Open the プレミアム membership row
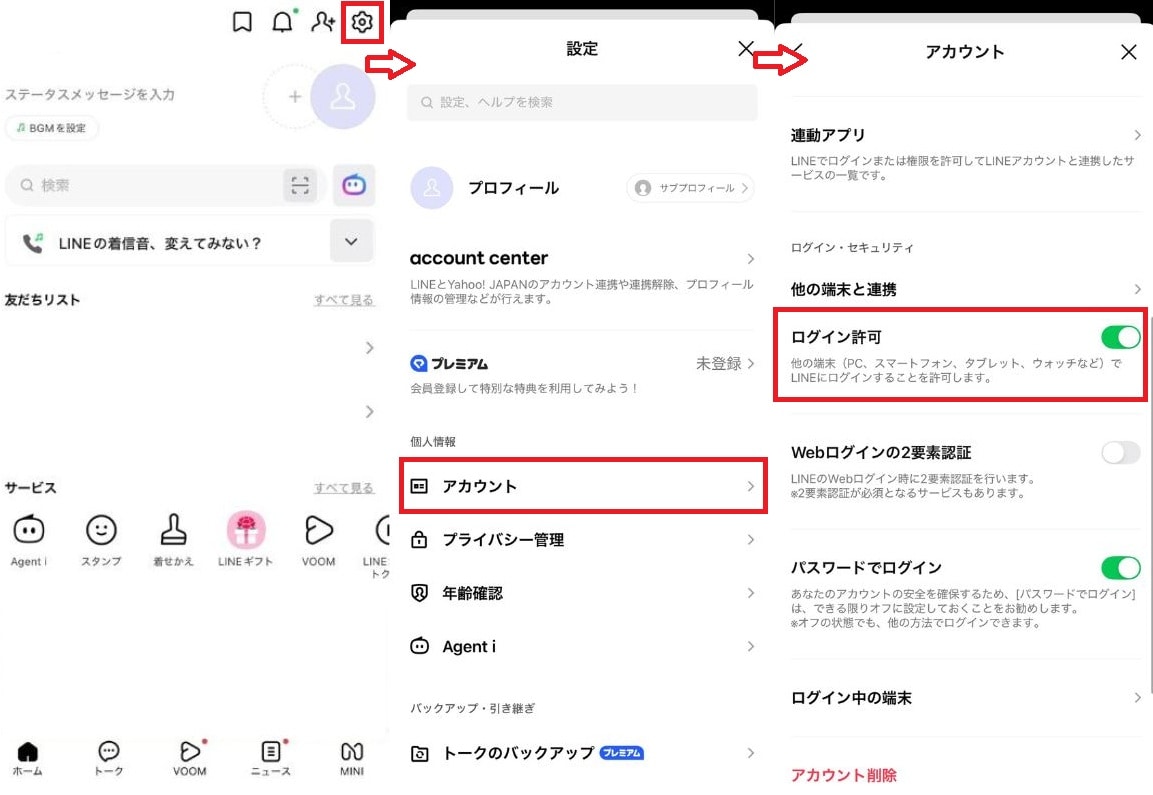 coord(582,374)
